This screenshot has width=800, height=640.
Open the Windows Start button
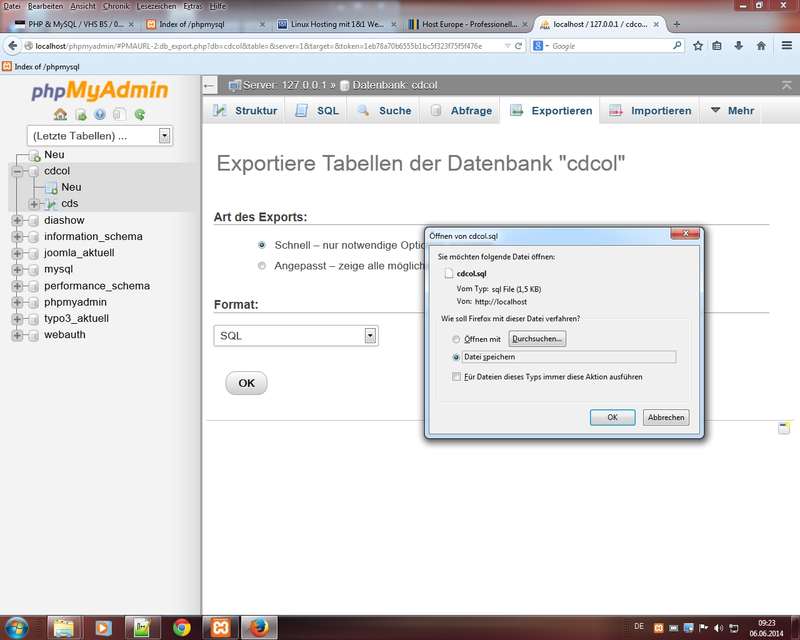16,628
